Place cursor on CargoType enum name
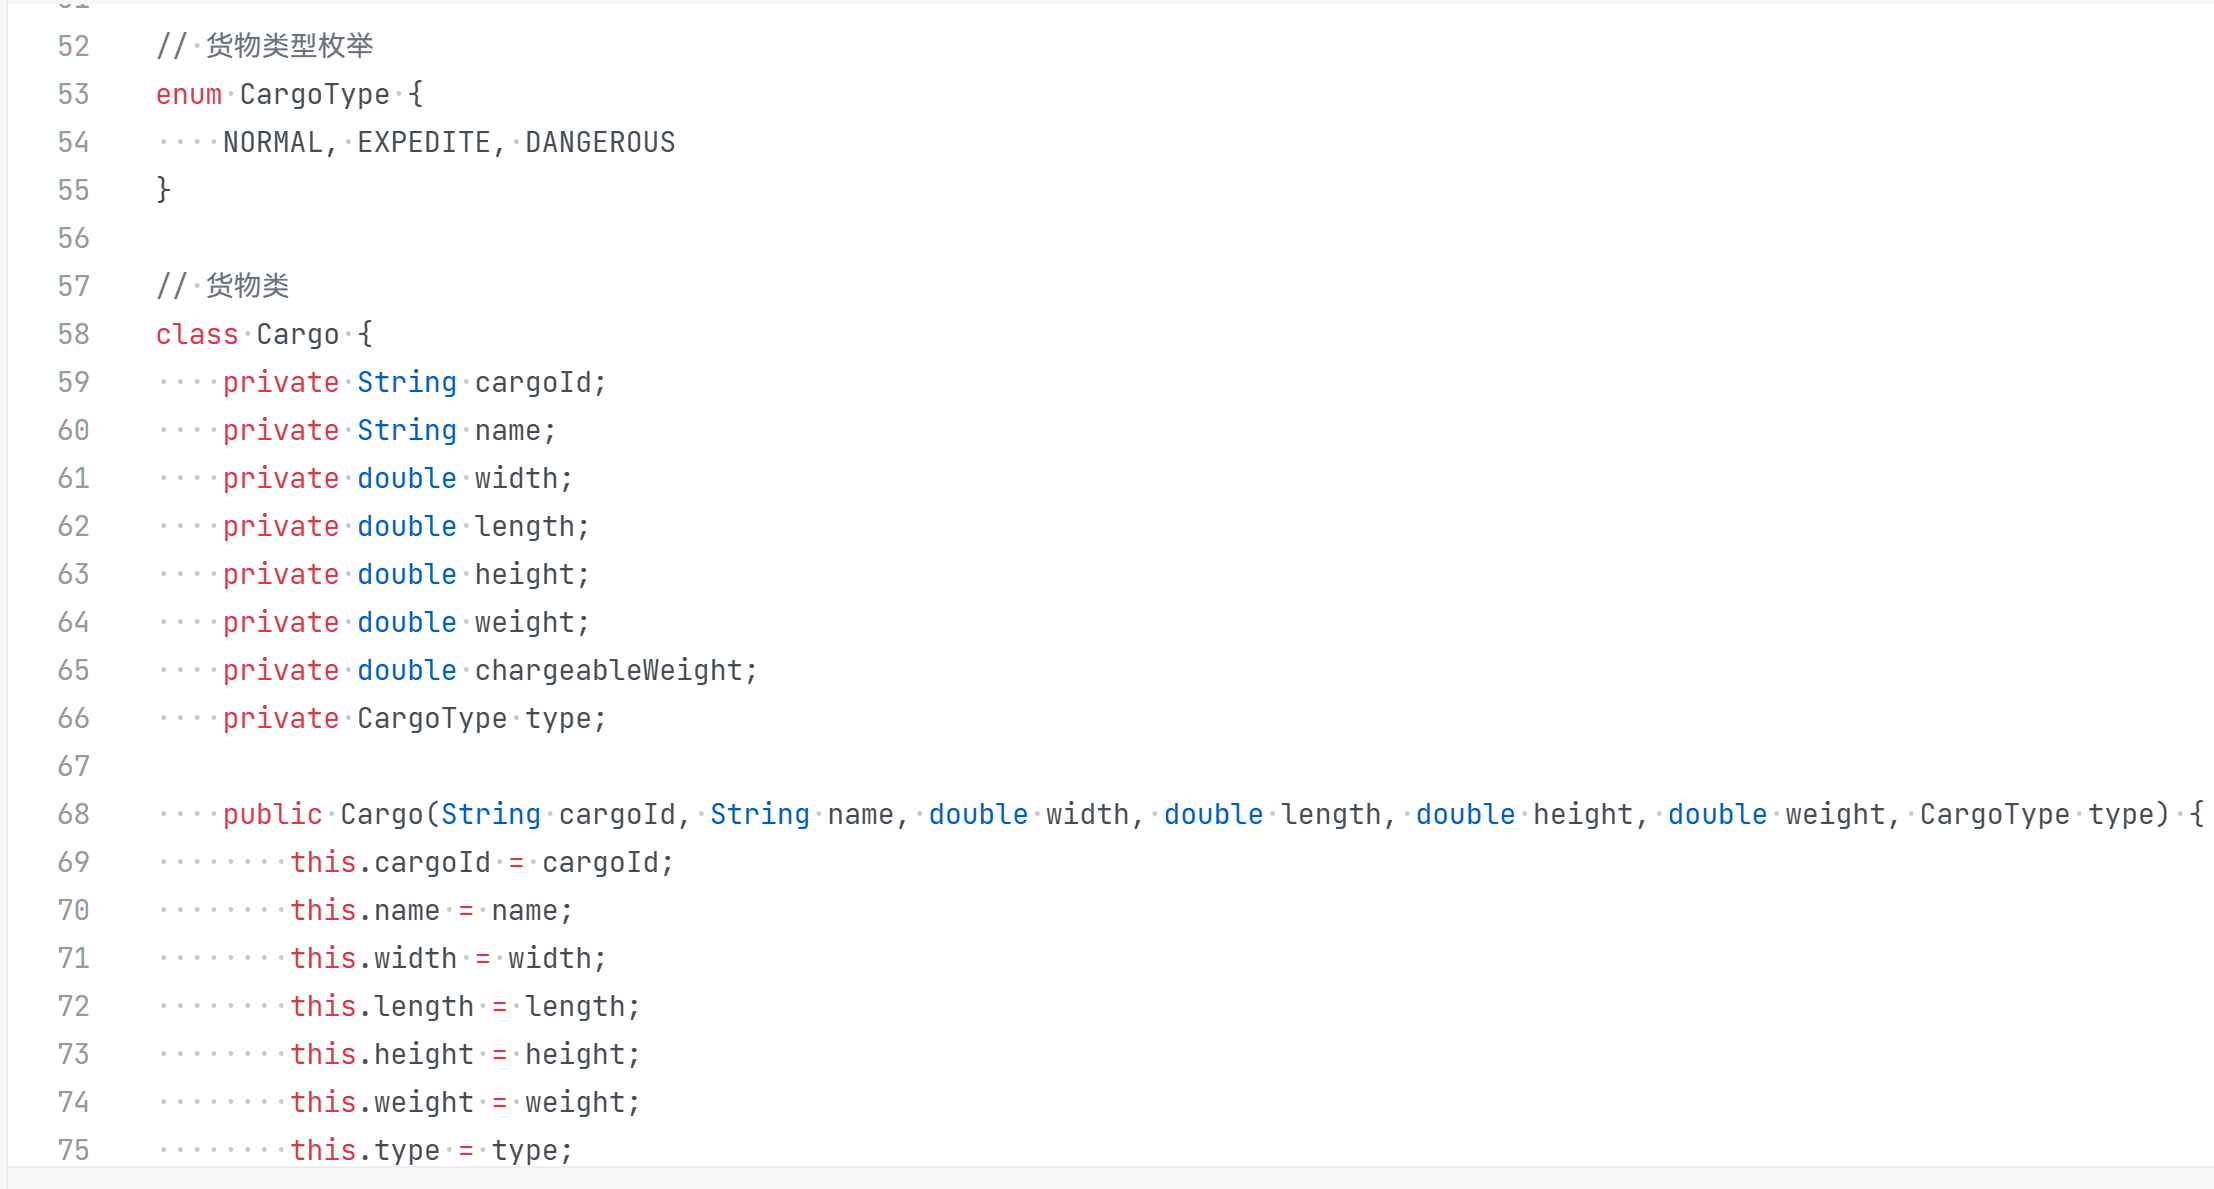Image resolution: width=2214 pixels, height=1189 pixels. [x=314, y=94]
